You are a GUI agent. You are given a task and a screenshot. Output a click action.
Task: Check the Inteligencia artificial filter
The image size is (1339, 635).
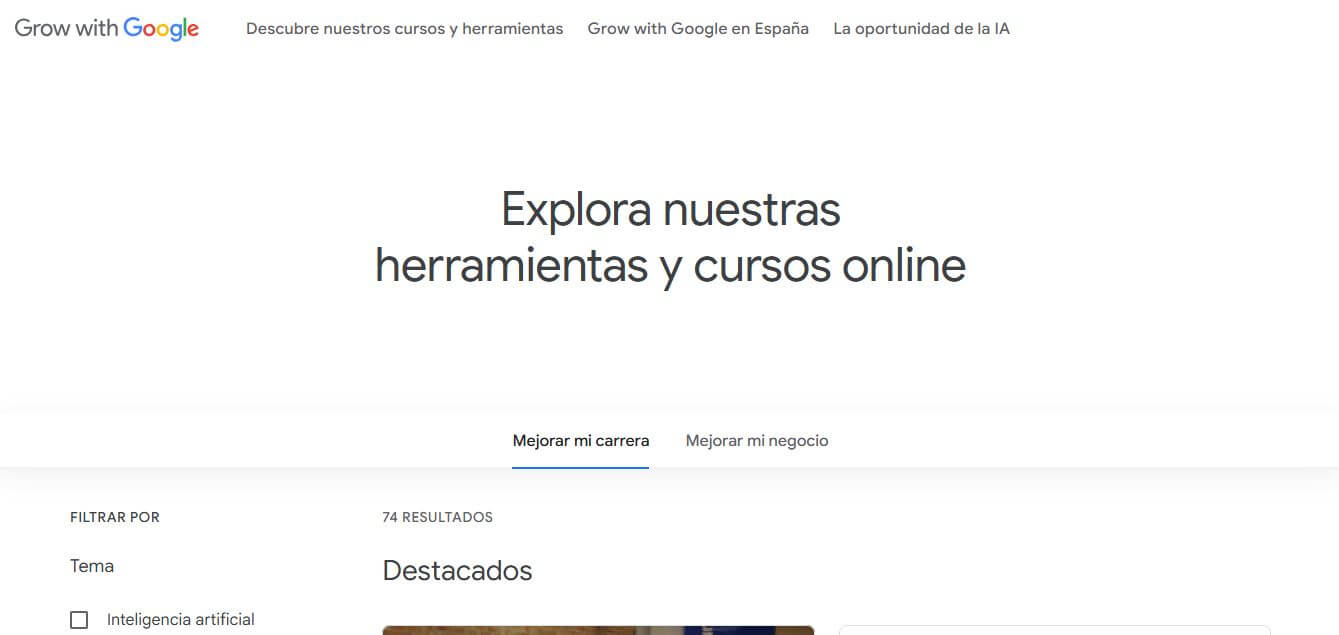(79, 620)
